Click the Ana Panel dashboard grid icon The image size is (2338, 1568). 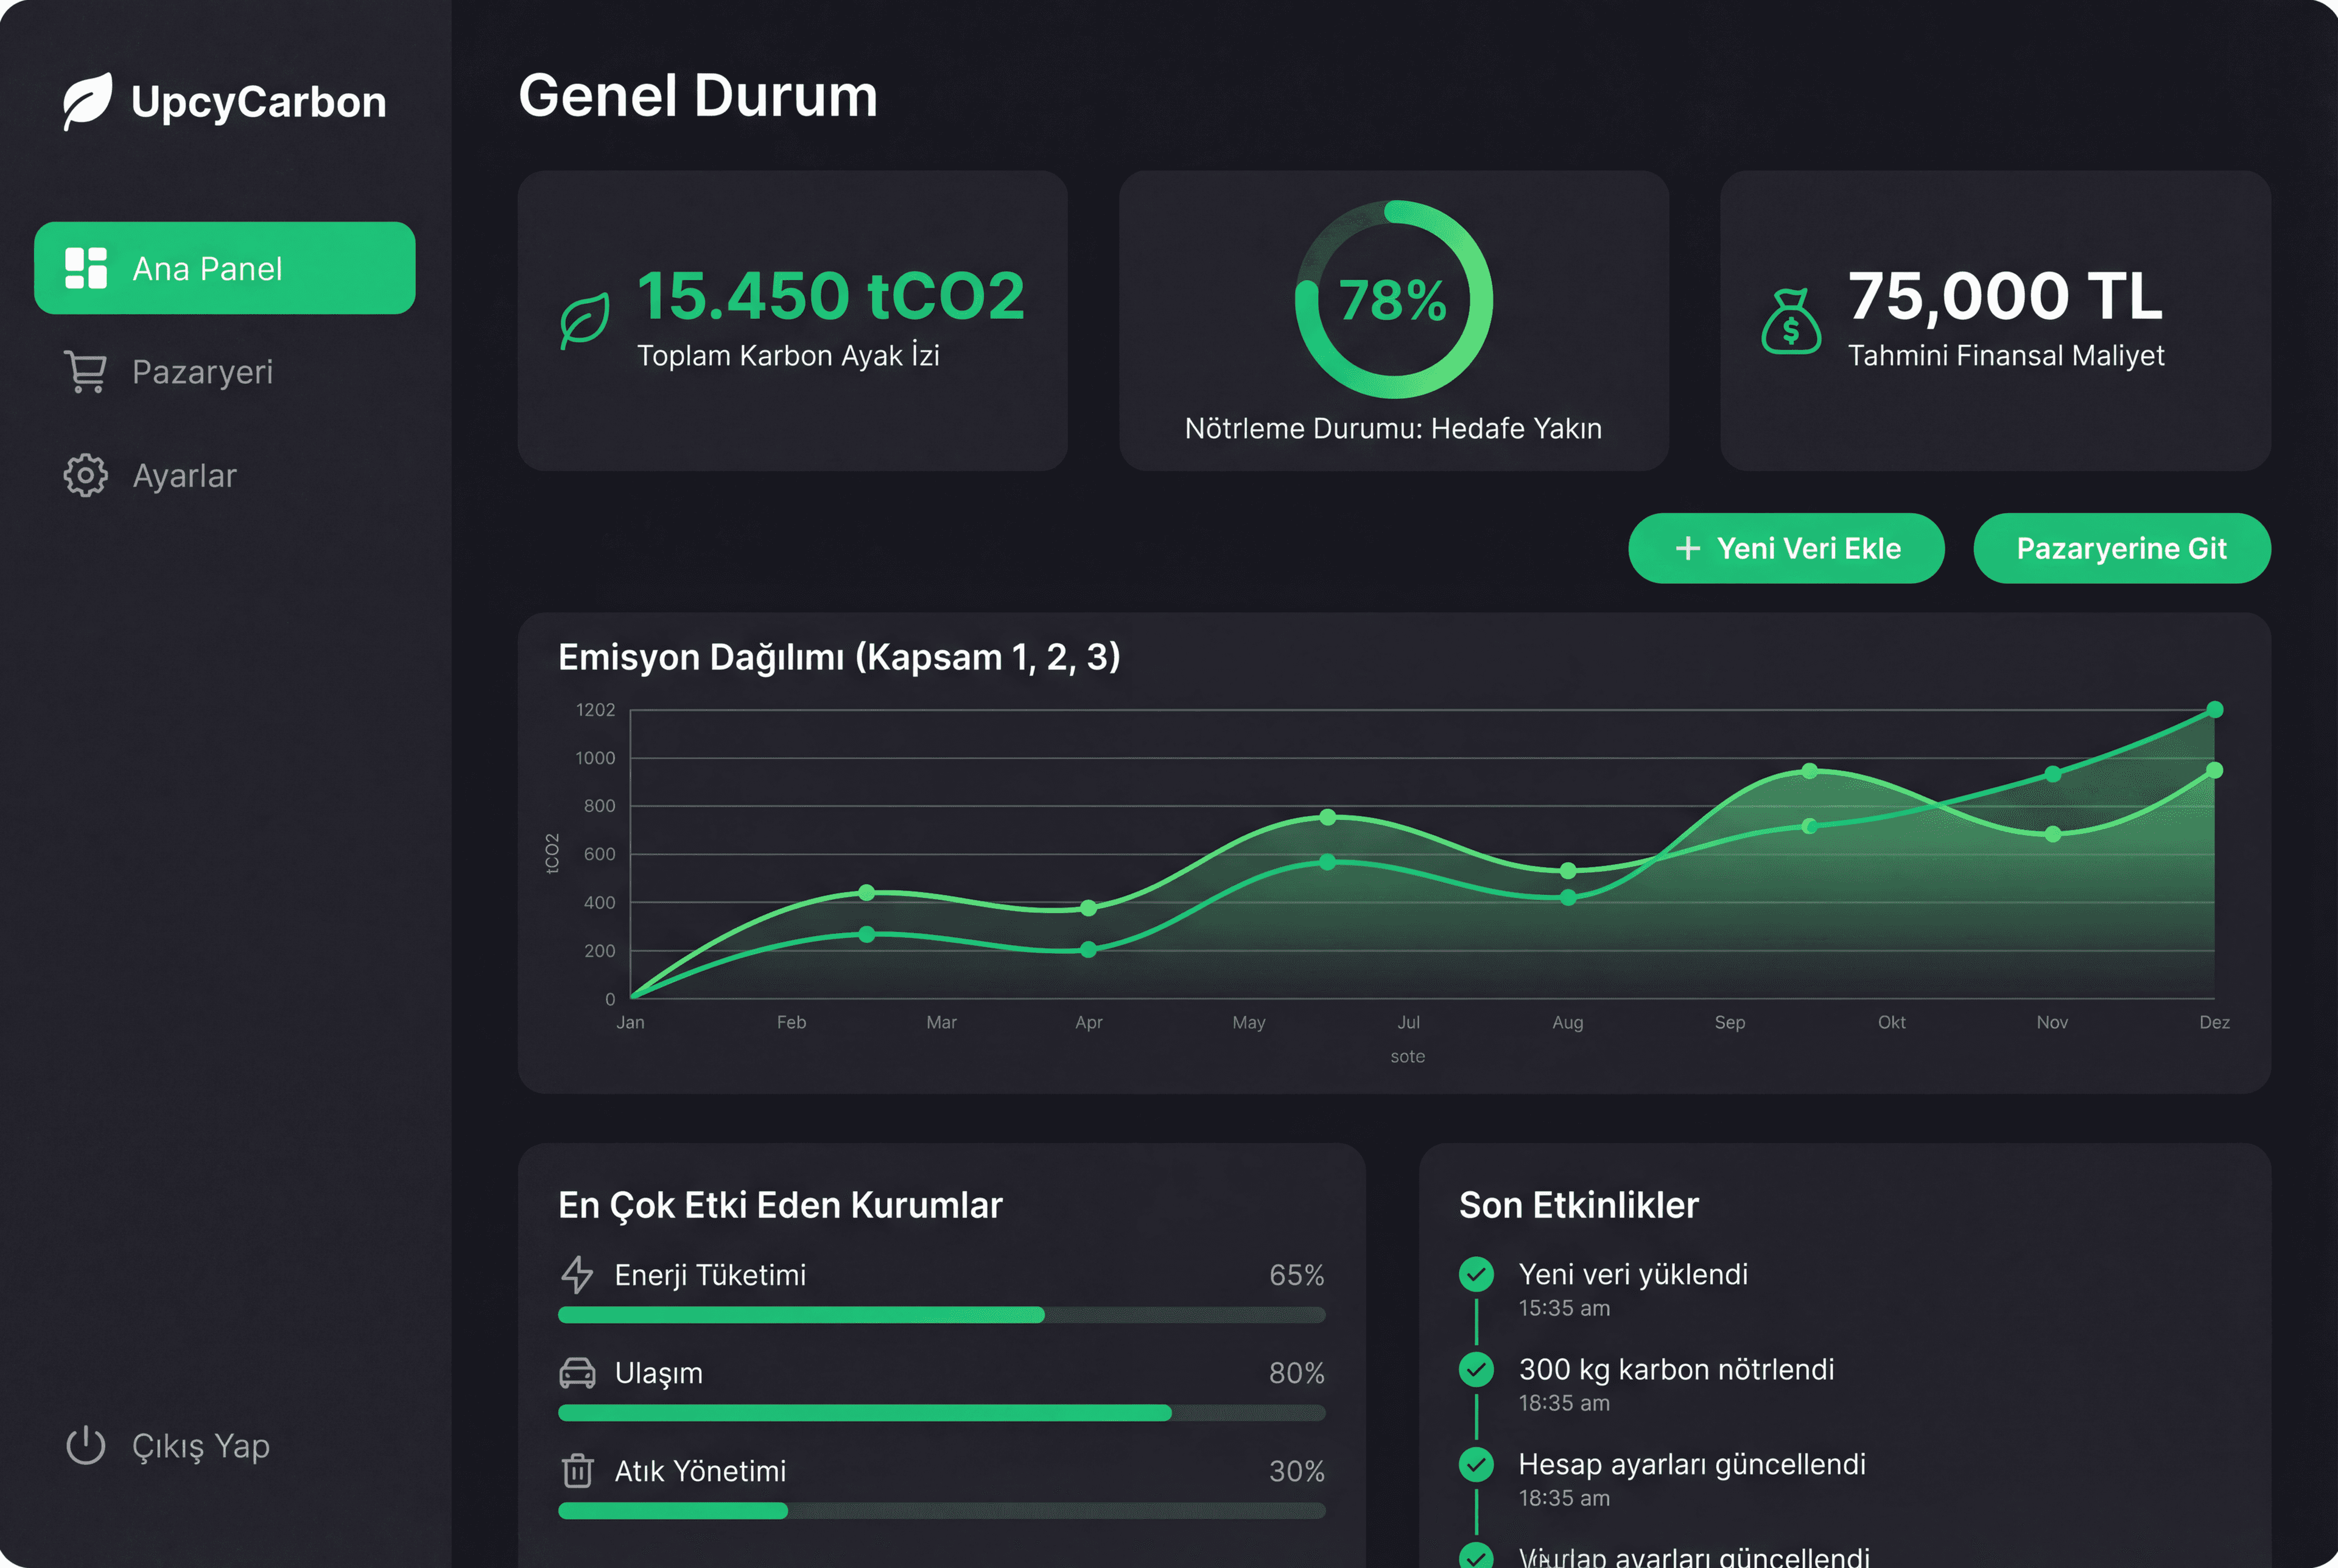86,268
